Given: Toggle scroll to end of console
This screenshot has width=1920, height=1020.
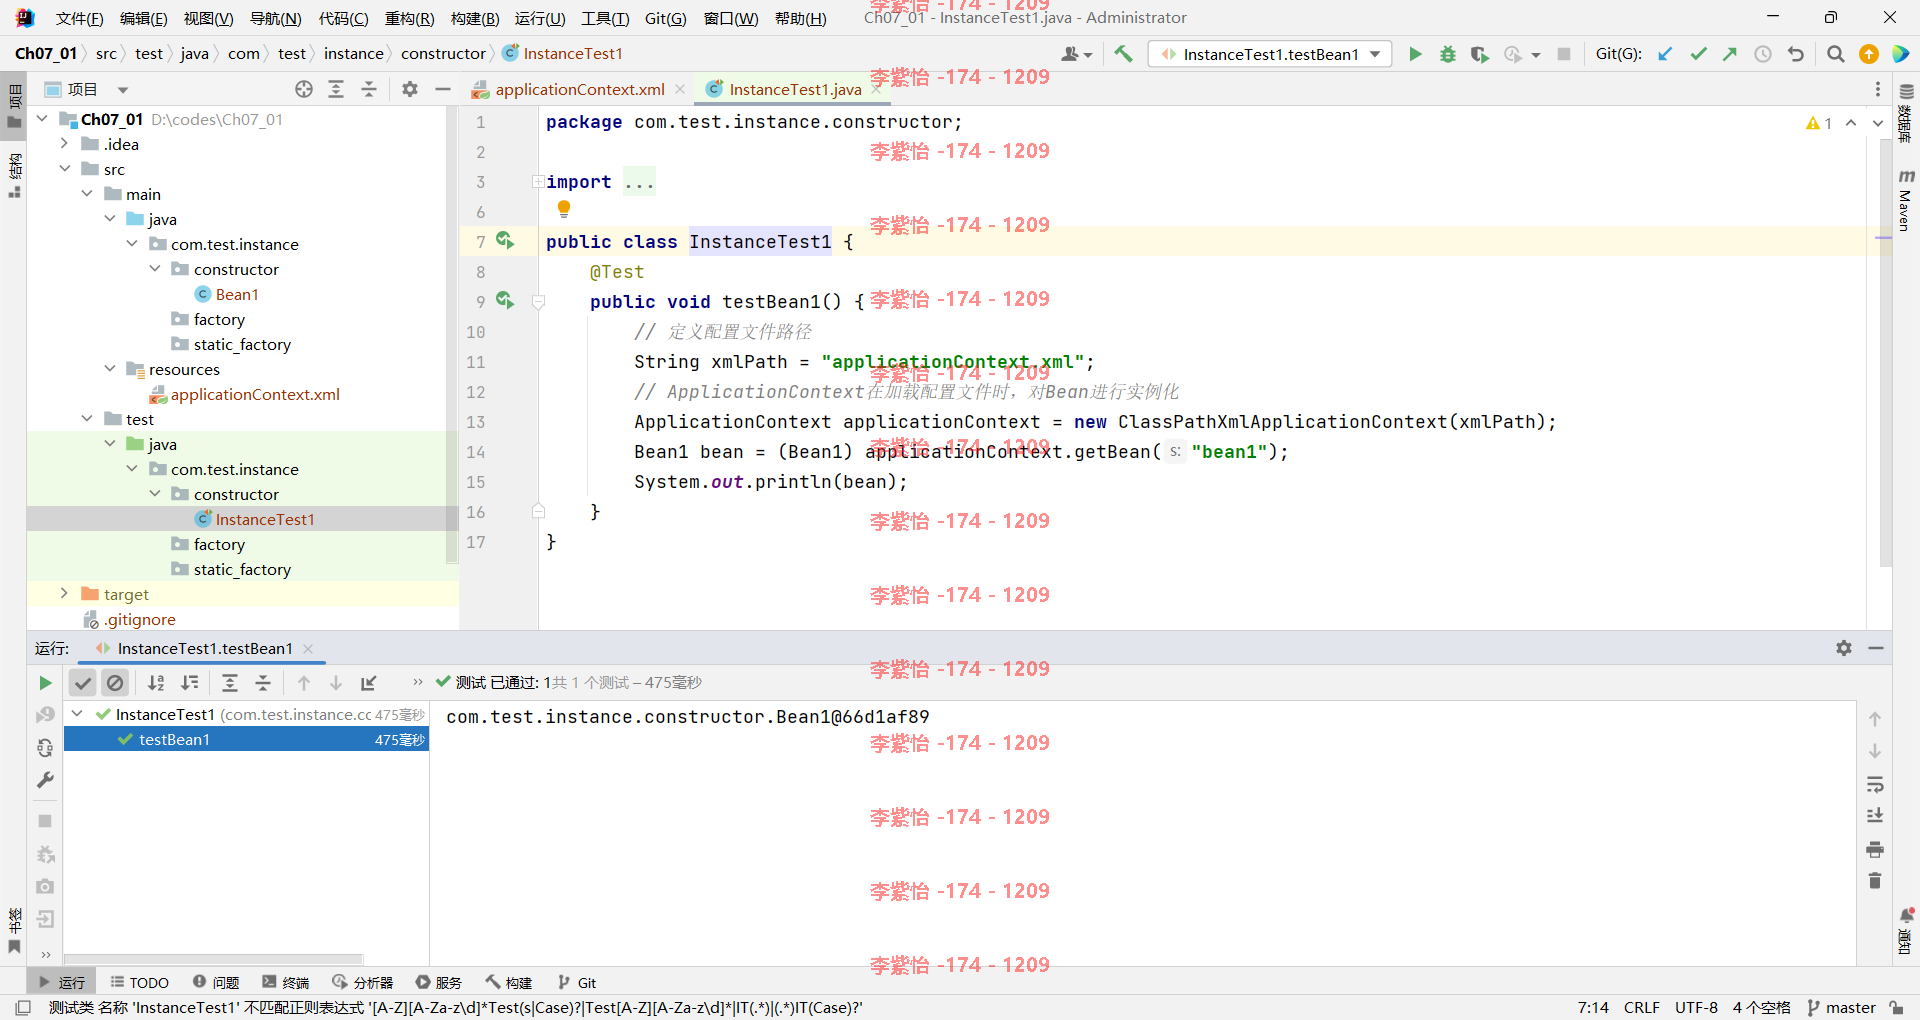Looking at the screenshot, I should point(1875,816).
